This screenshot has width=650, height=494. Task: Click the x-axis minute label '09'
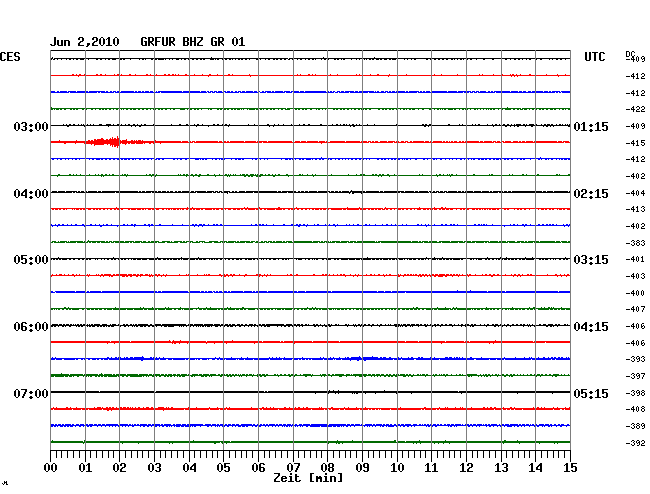point(362,468)
